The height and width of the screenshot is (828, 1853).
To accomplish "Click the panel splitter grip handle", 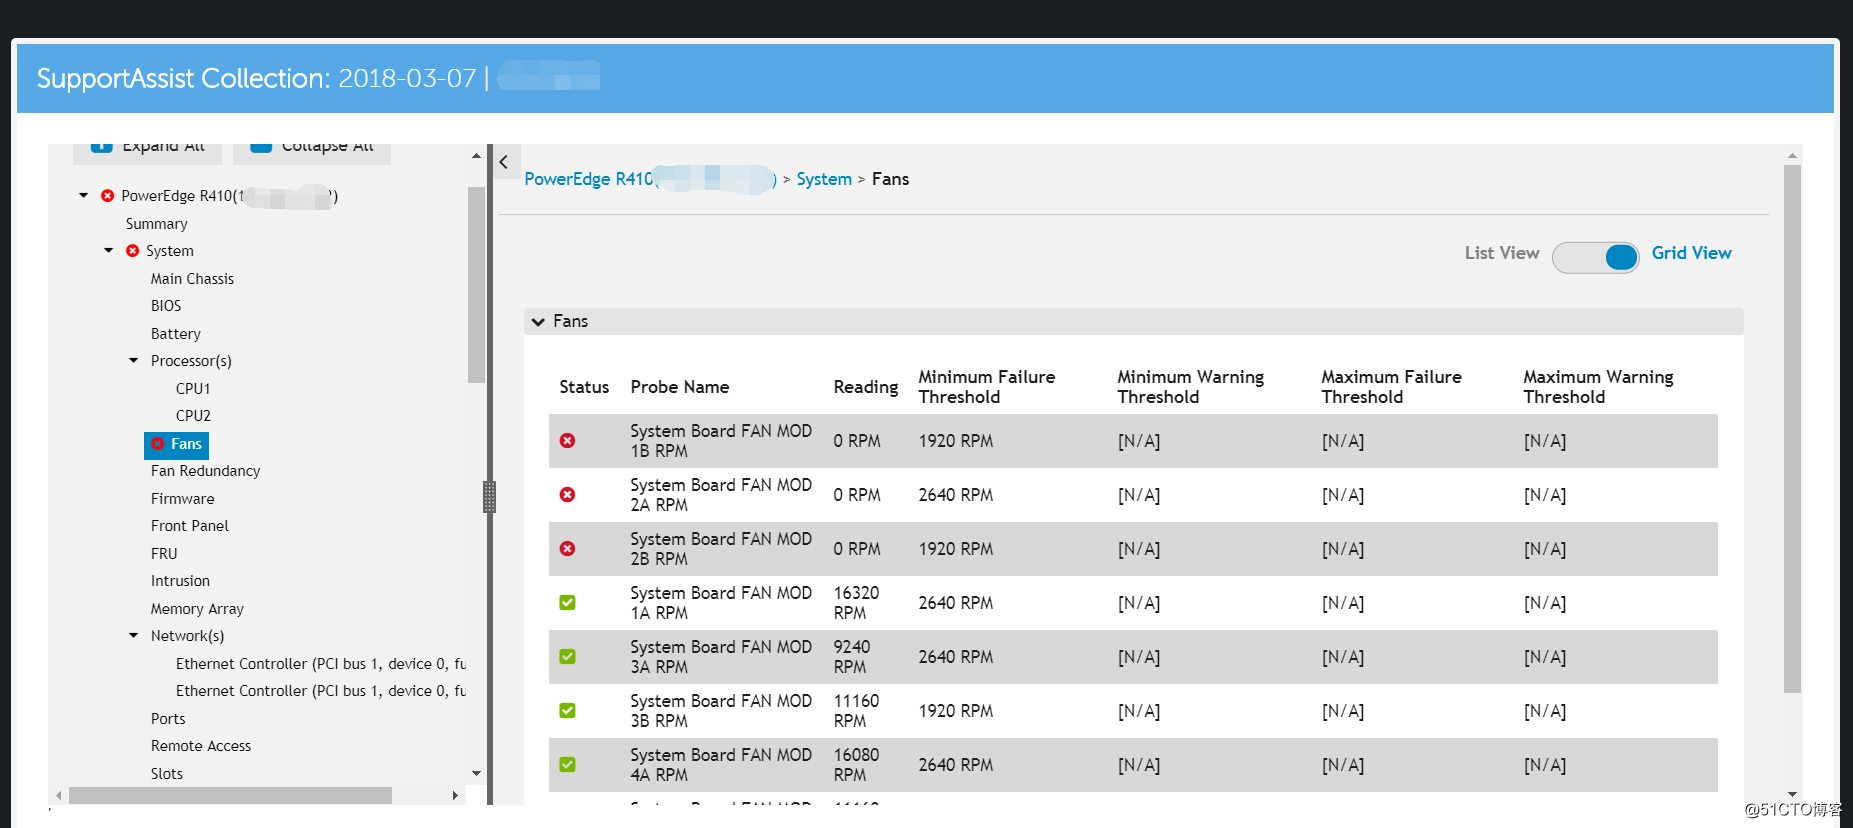I will (489, 497).
